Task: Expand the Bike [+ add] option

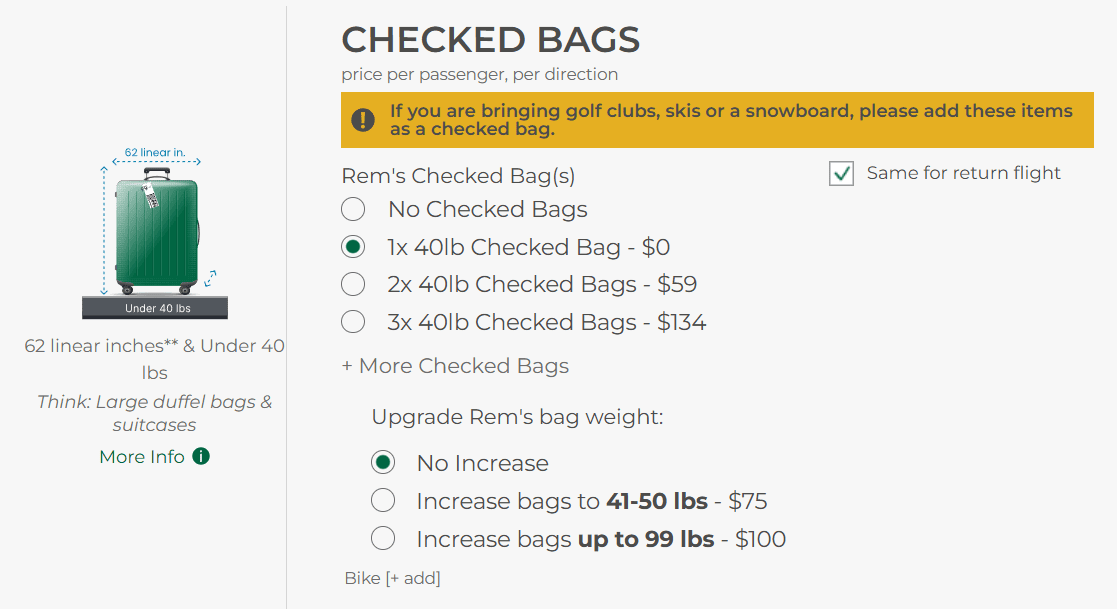Action: click(x=393, y=578)
